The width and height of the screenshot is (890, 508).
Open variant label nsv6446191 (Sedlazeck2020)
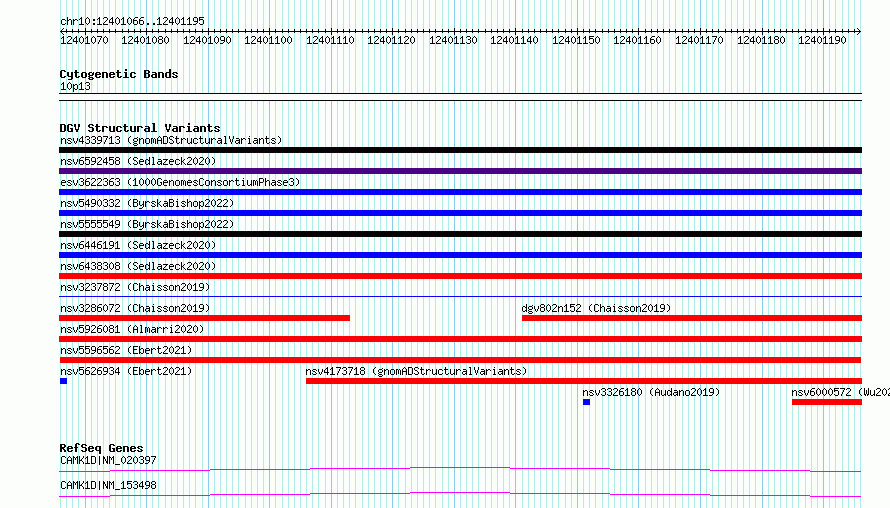pyautogui.click(x=138, y=245)
